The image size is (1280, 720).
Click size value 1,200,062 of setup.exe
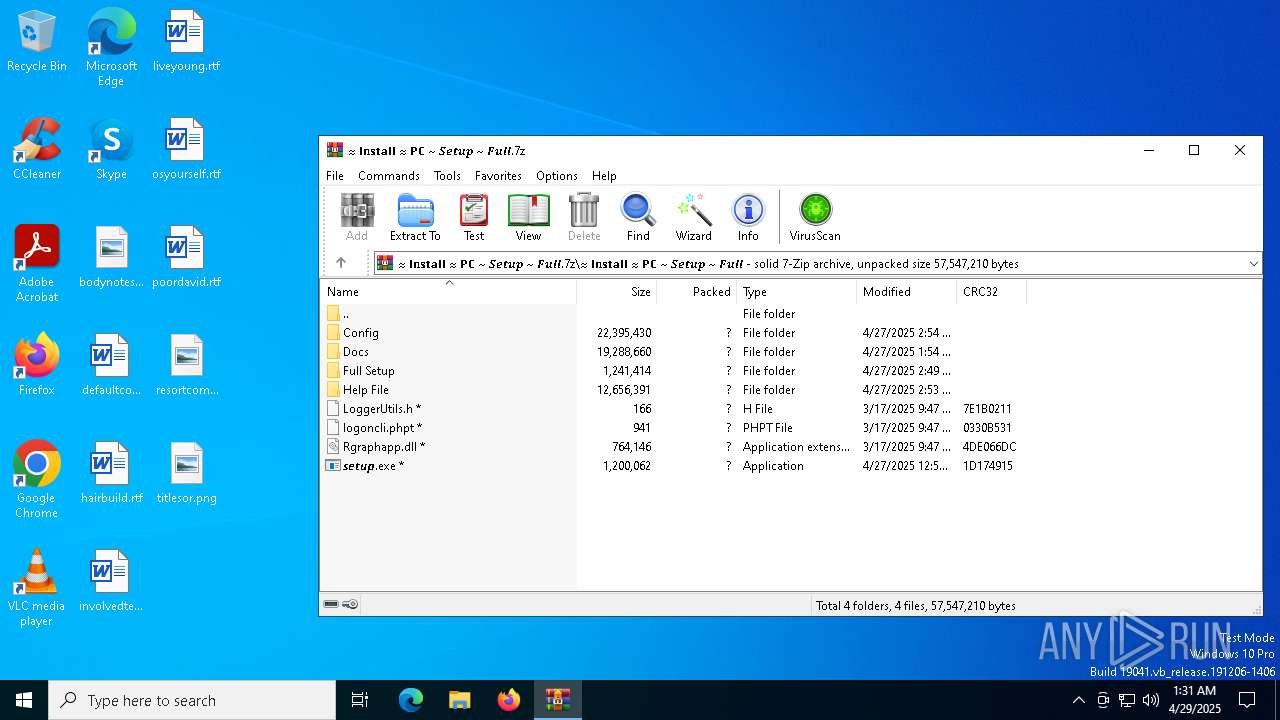coord(627,466)
